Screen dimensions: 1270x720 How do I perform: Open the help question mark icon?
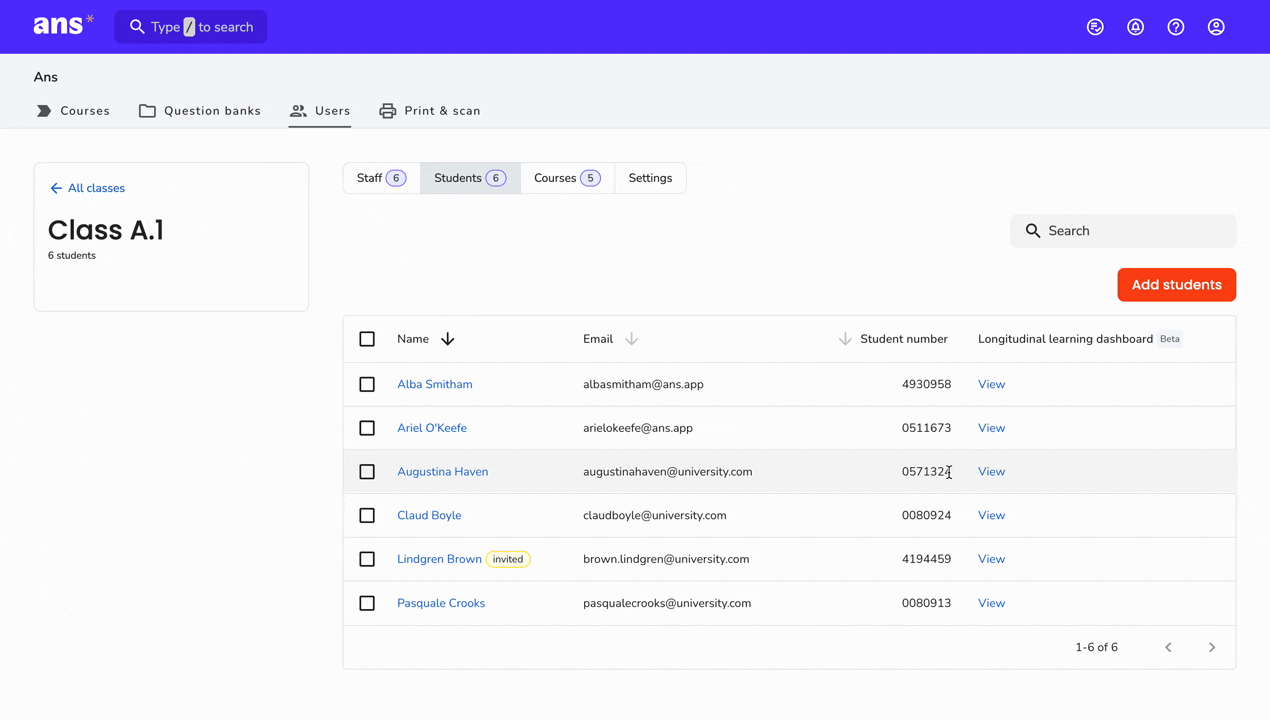point(1176,27)
